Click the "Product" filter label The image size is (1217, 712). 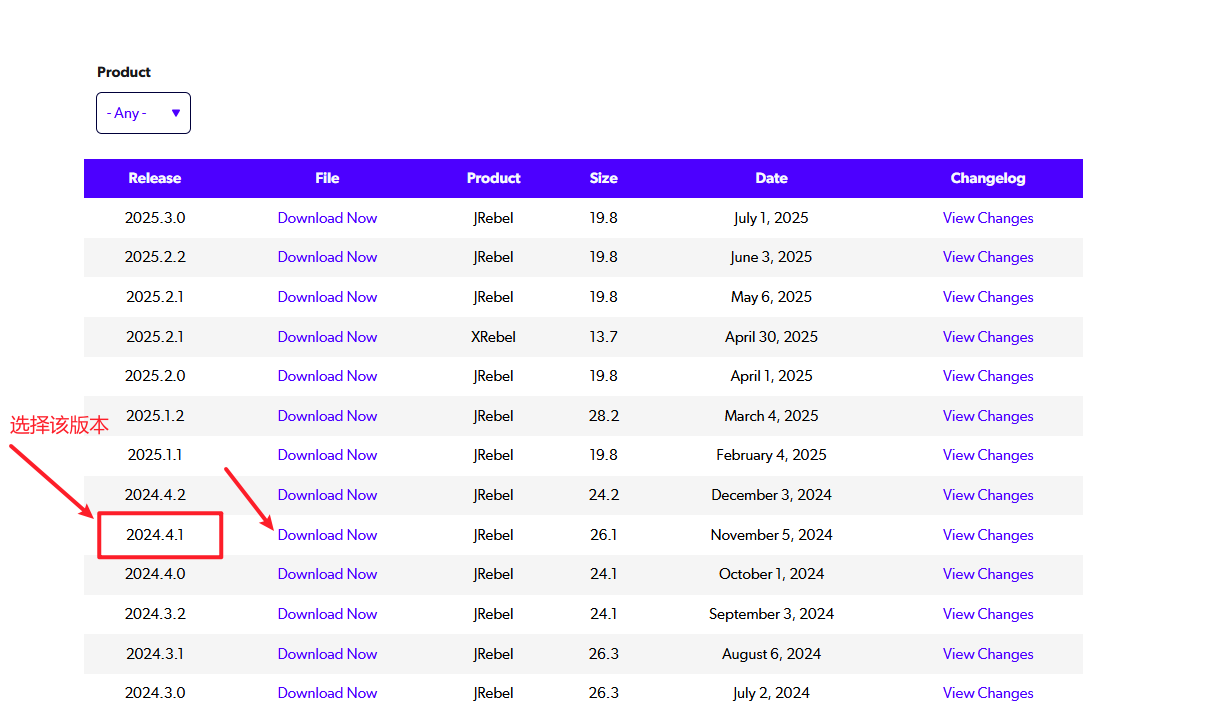(124, 72)
